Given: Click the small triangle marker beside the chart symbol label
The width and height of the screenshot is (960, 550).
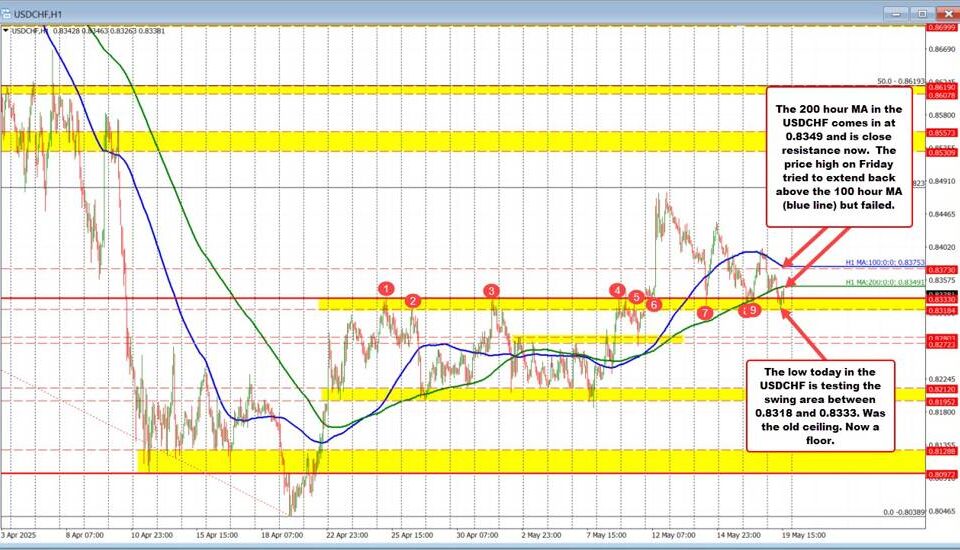Looking at the screenshot, I should coord(7,30).
